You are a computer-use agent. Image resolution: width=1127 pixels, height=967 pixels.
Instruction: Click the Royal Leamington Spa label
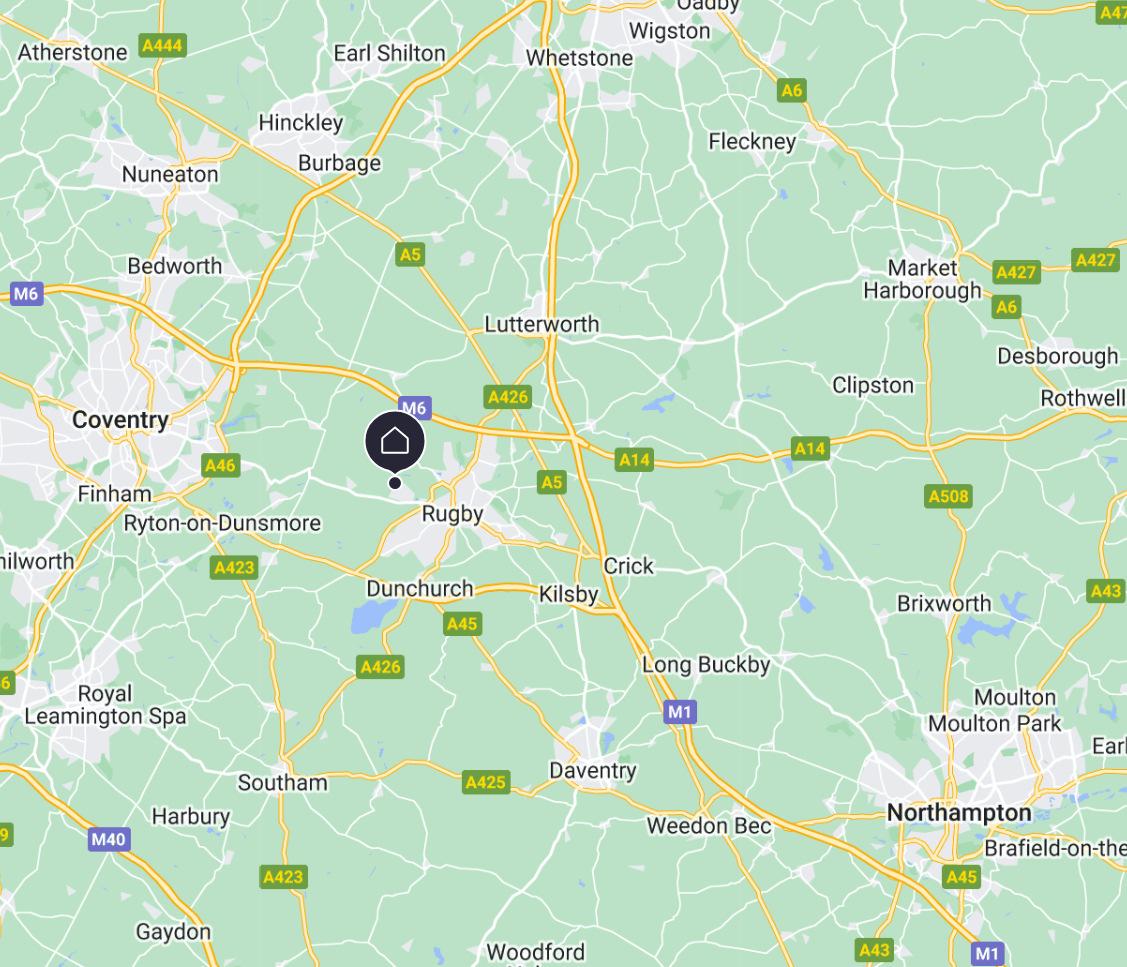[x=106, y=705]
